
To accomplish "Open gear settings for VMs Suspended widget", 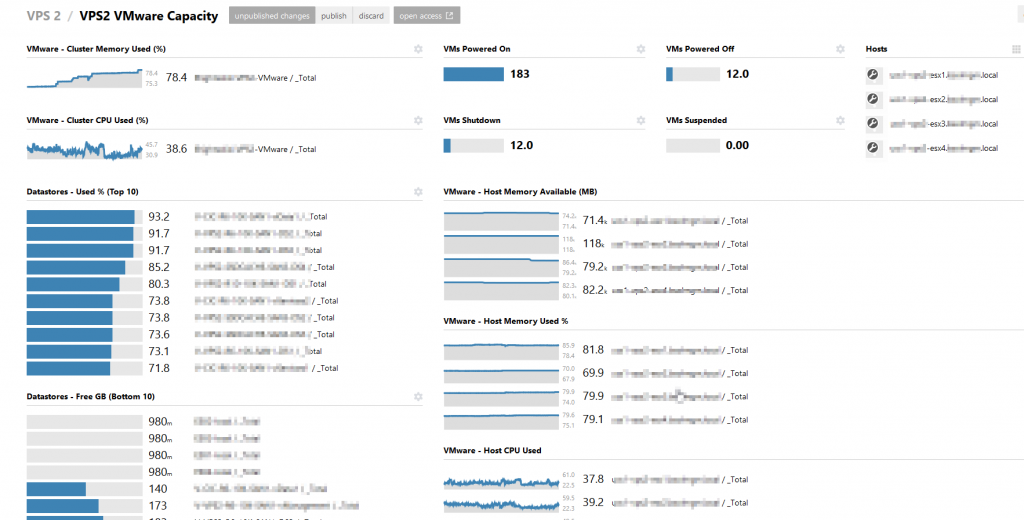I will (841, 121).
